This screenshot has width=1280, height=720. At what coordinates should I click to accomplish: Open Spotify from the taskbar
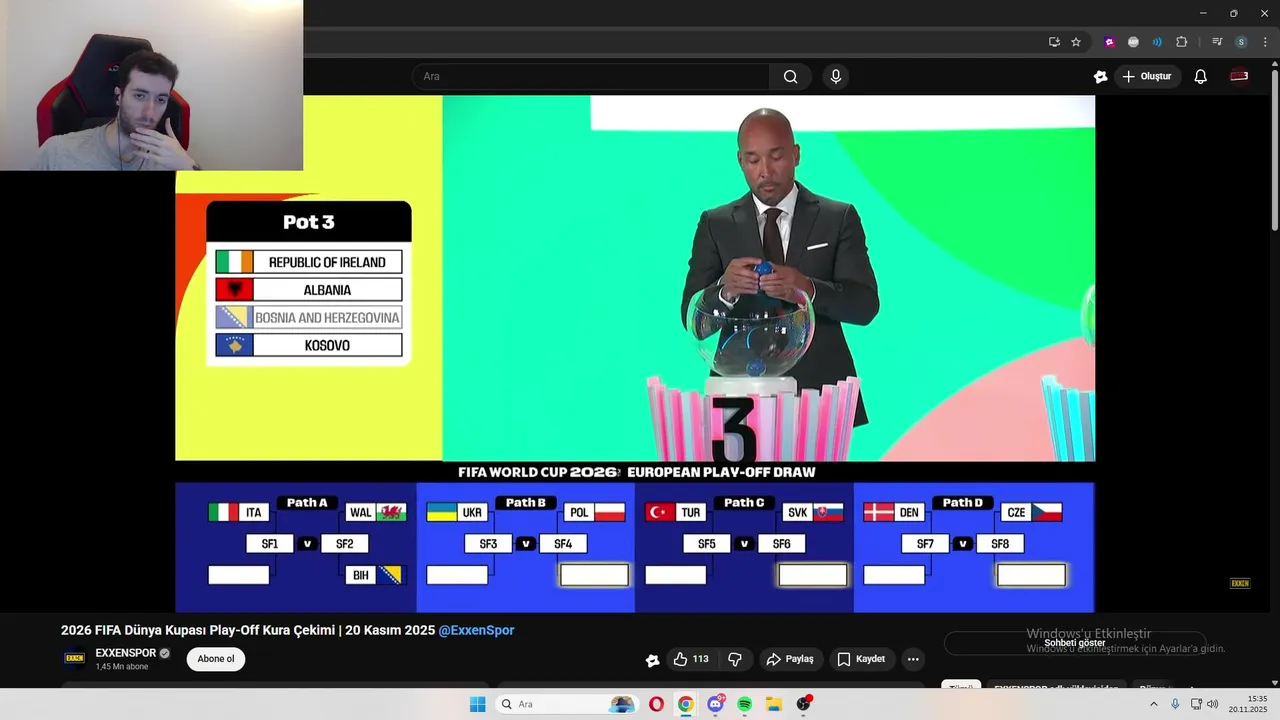click(x=745, y=704)
